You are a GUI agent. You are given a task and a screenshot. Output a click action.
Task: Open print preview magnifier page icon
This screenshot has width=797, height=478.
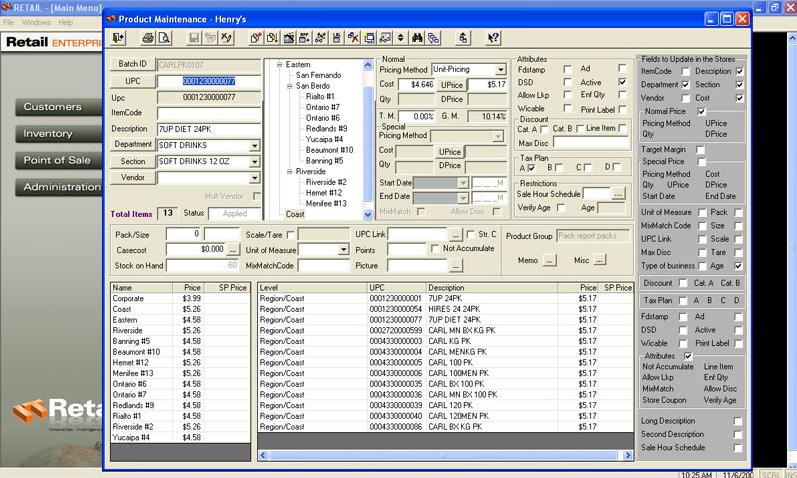pyautogui.click(x=164, y=38)
